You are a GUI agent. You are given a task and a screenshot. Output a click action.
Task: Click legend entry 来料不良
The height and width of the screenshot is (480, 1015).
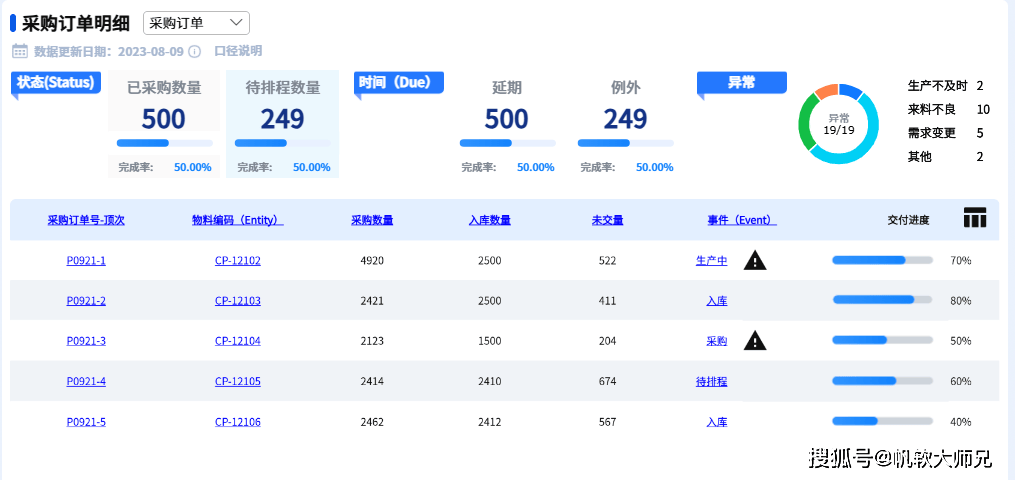(931, 110)
